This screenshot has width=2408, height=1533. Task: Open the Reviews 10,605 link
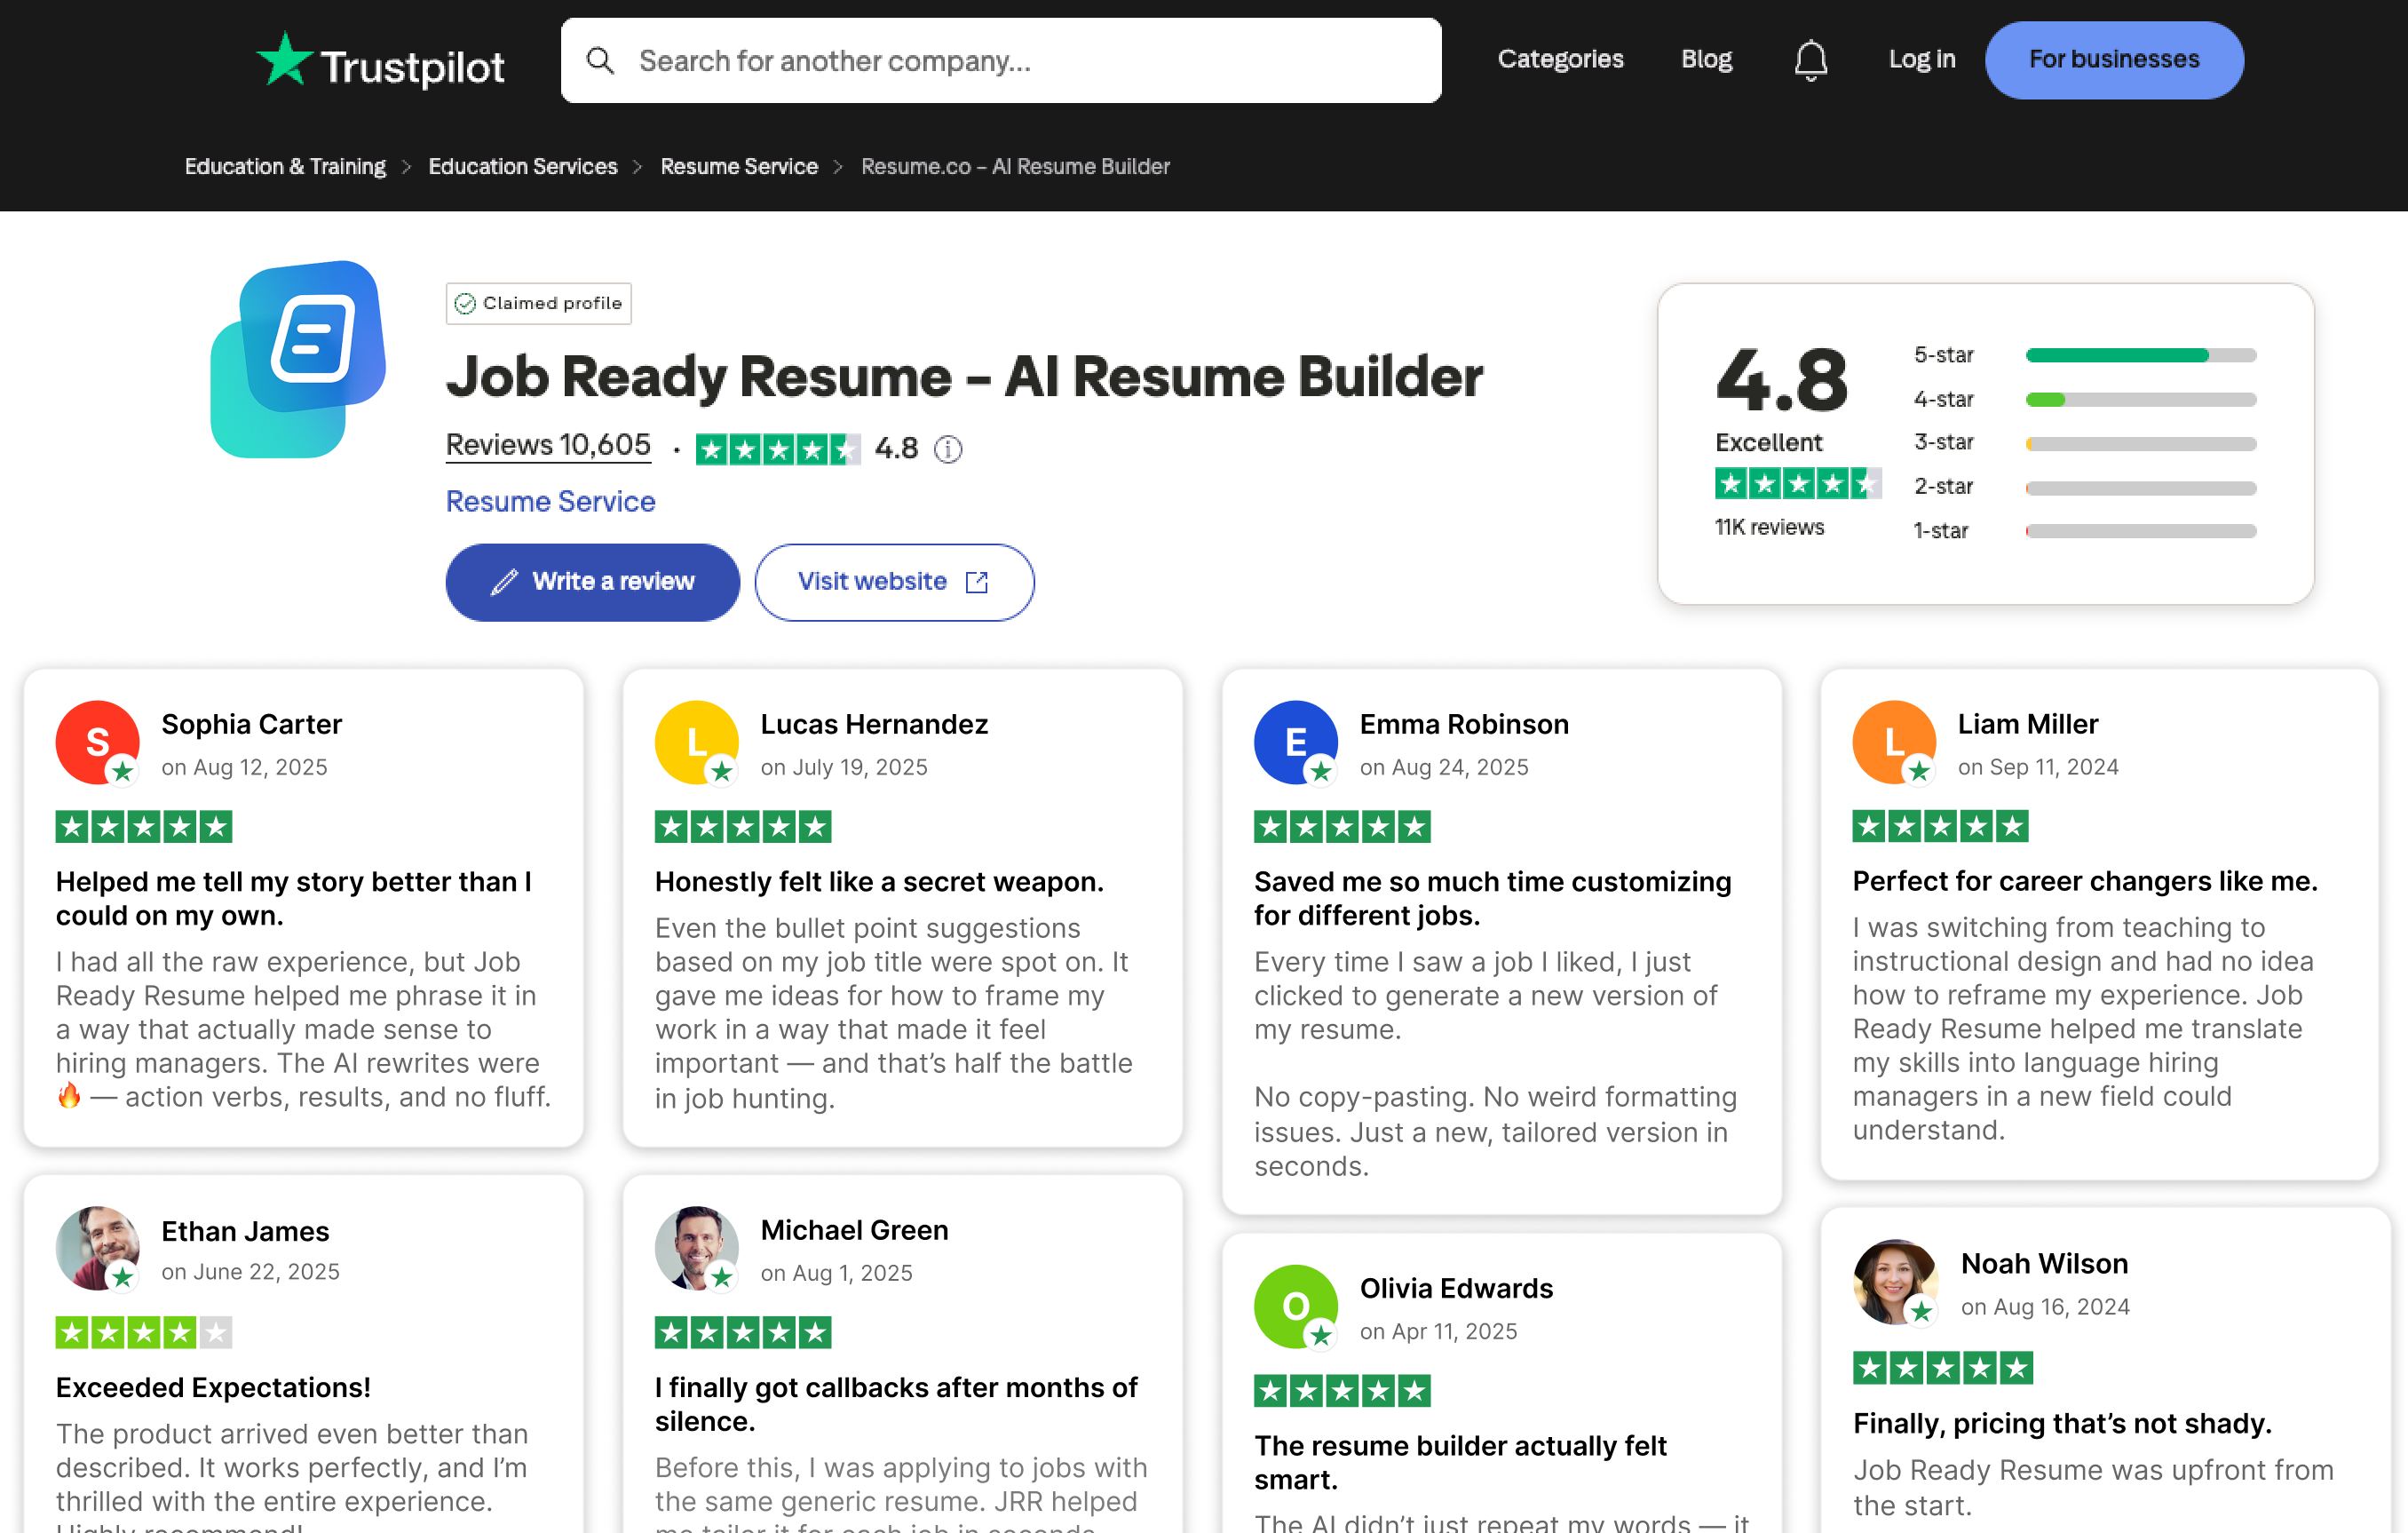pyautogui.click(x=548, y=445)
